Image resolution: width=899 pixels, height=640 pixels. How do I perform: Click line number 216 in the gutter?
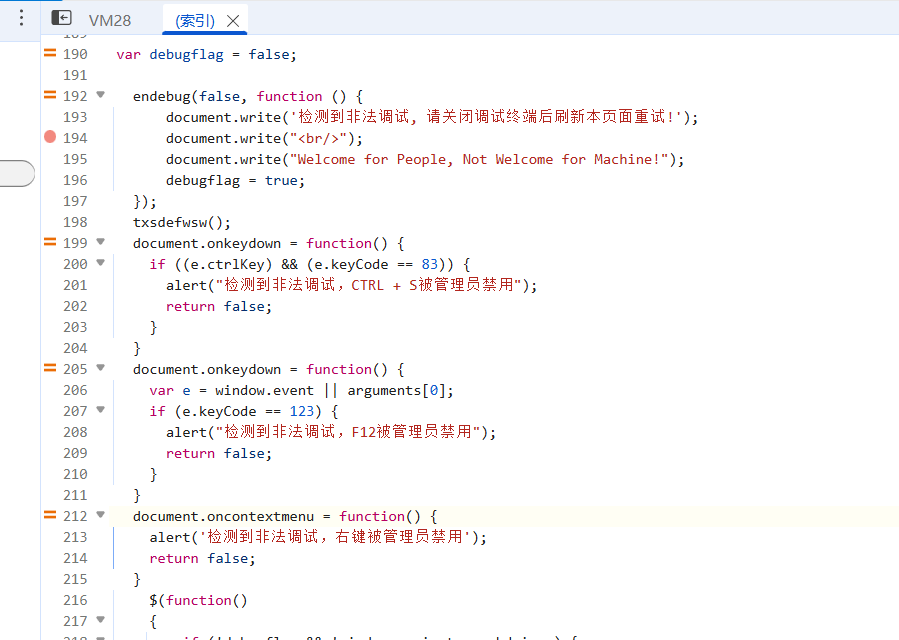pyautogui.click(x=75, y=600)
